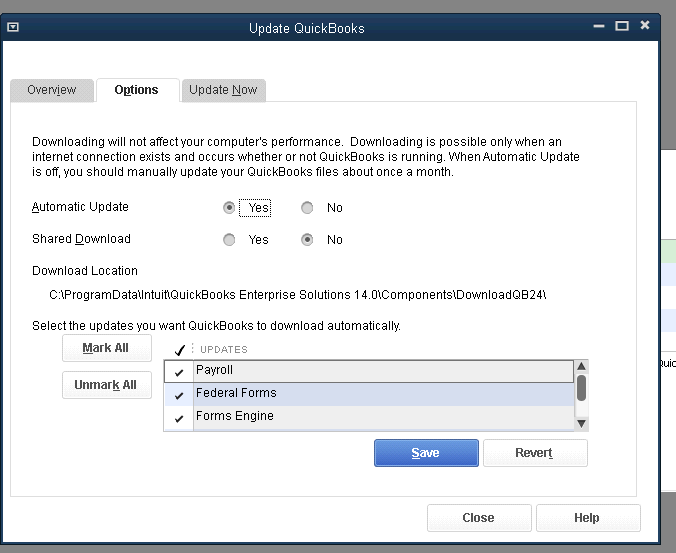This screenshot has height=553, width=676.
Task: Open the window system menu icon
Action: pos(13,27)
